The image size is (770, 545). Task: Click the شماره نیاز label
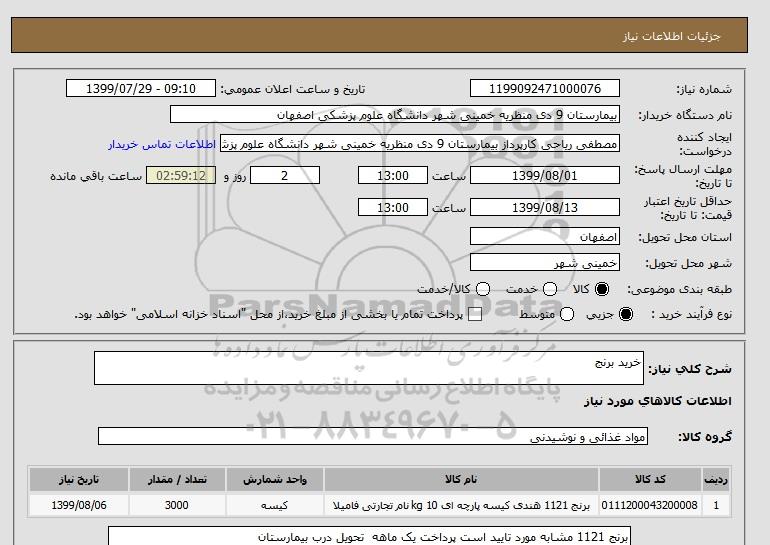point(704,89)
